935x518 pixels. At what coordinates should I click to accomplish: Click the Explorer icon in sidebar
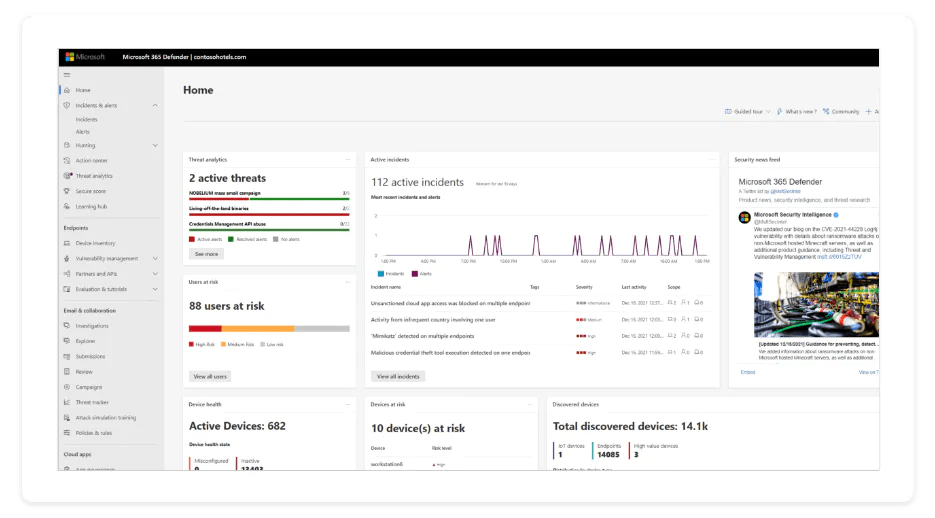click(67, 341)
